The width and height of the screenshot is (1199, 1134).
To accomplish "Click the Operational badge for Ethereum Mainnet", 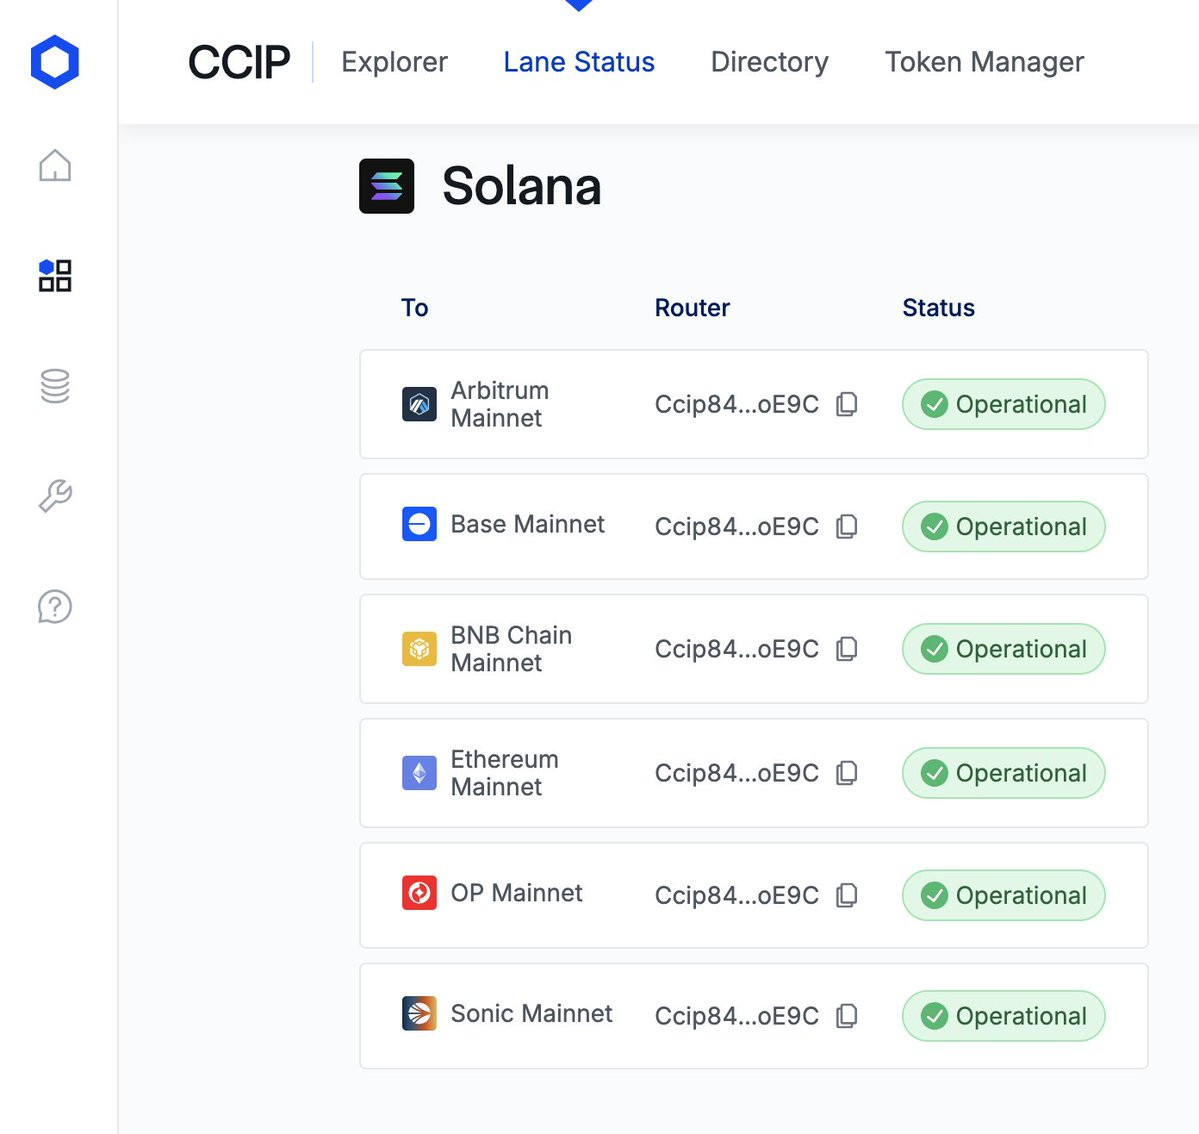I will point(1003,772).
